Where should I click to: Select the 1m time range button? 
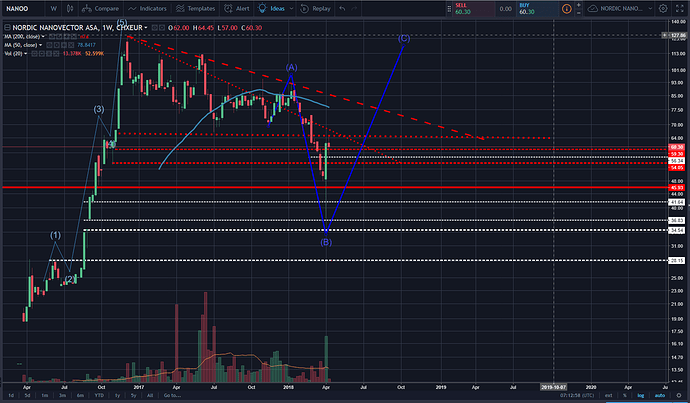[x=44, y=395]
